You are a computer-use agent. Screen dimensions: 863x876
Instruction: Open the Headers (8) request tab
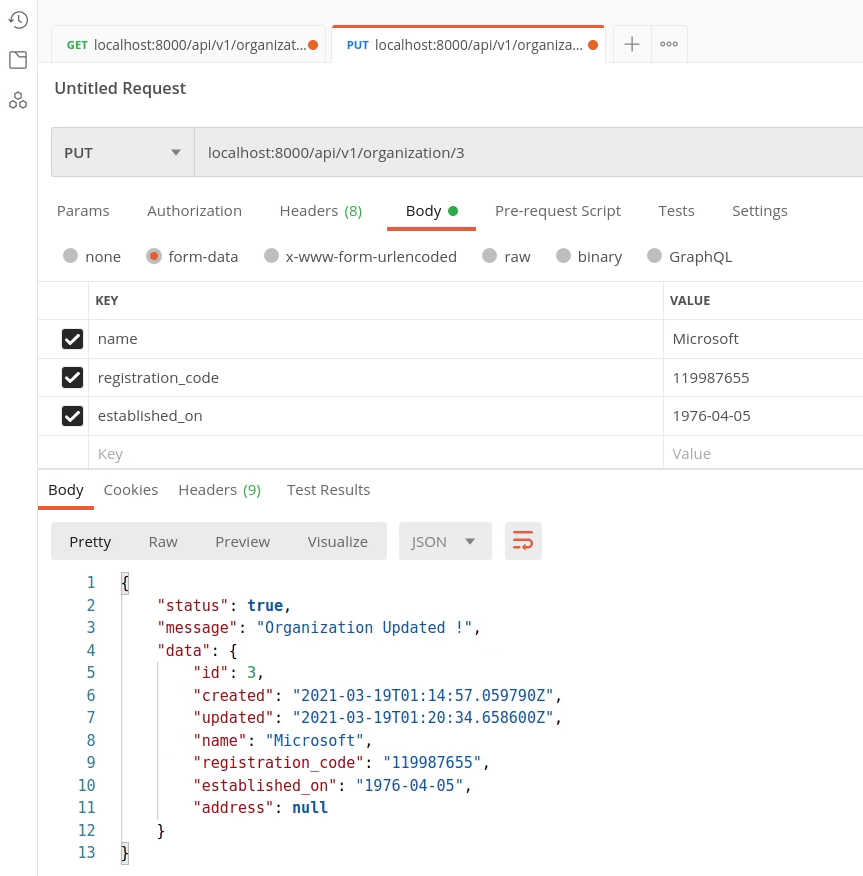[x=320, y=211]
